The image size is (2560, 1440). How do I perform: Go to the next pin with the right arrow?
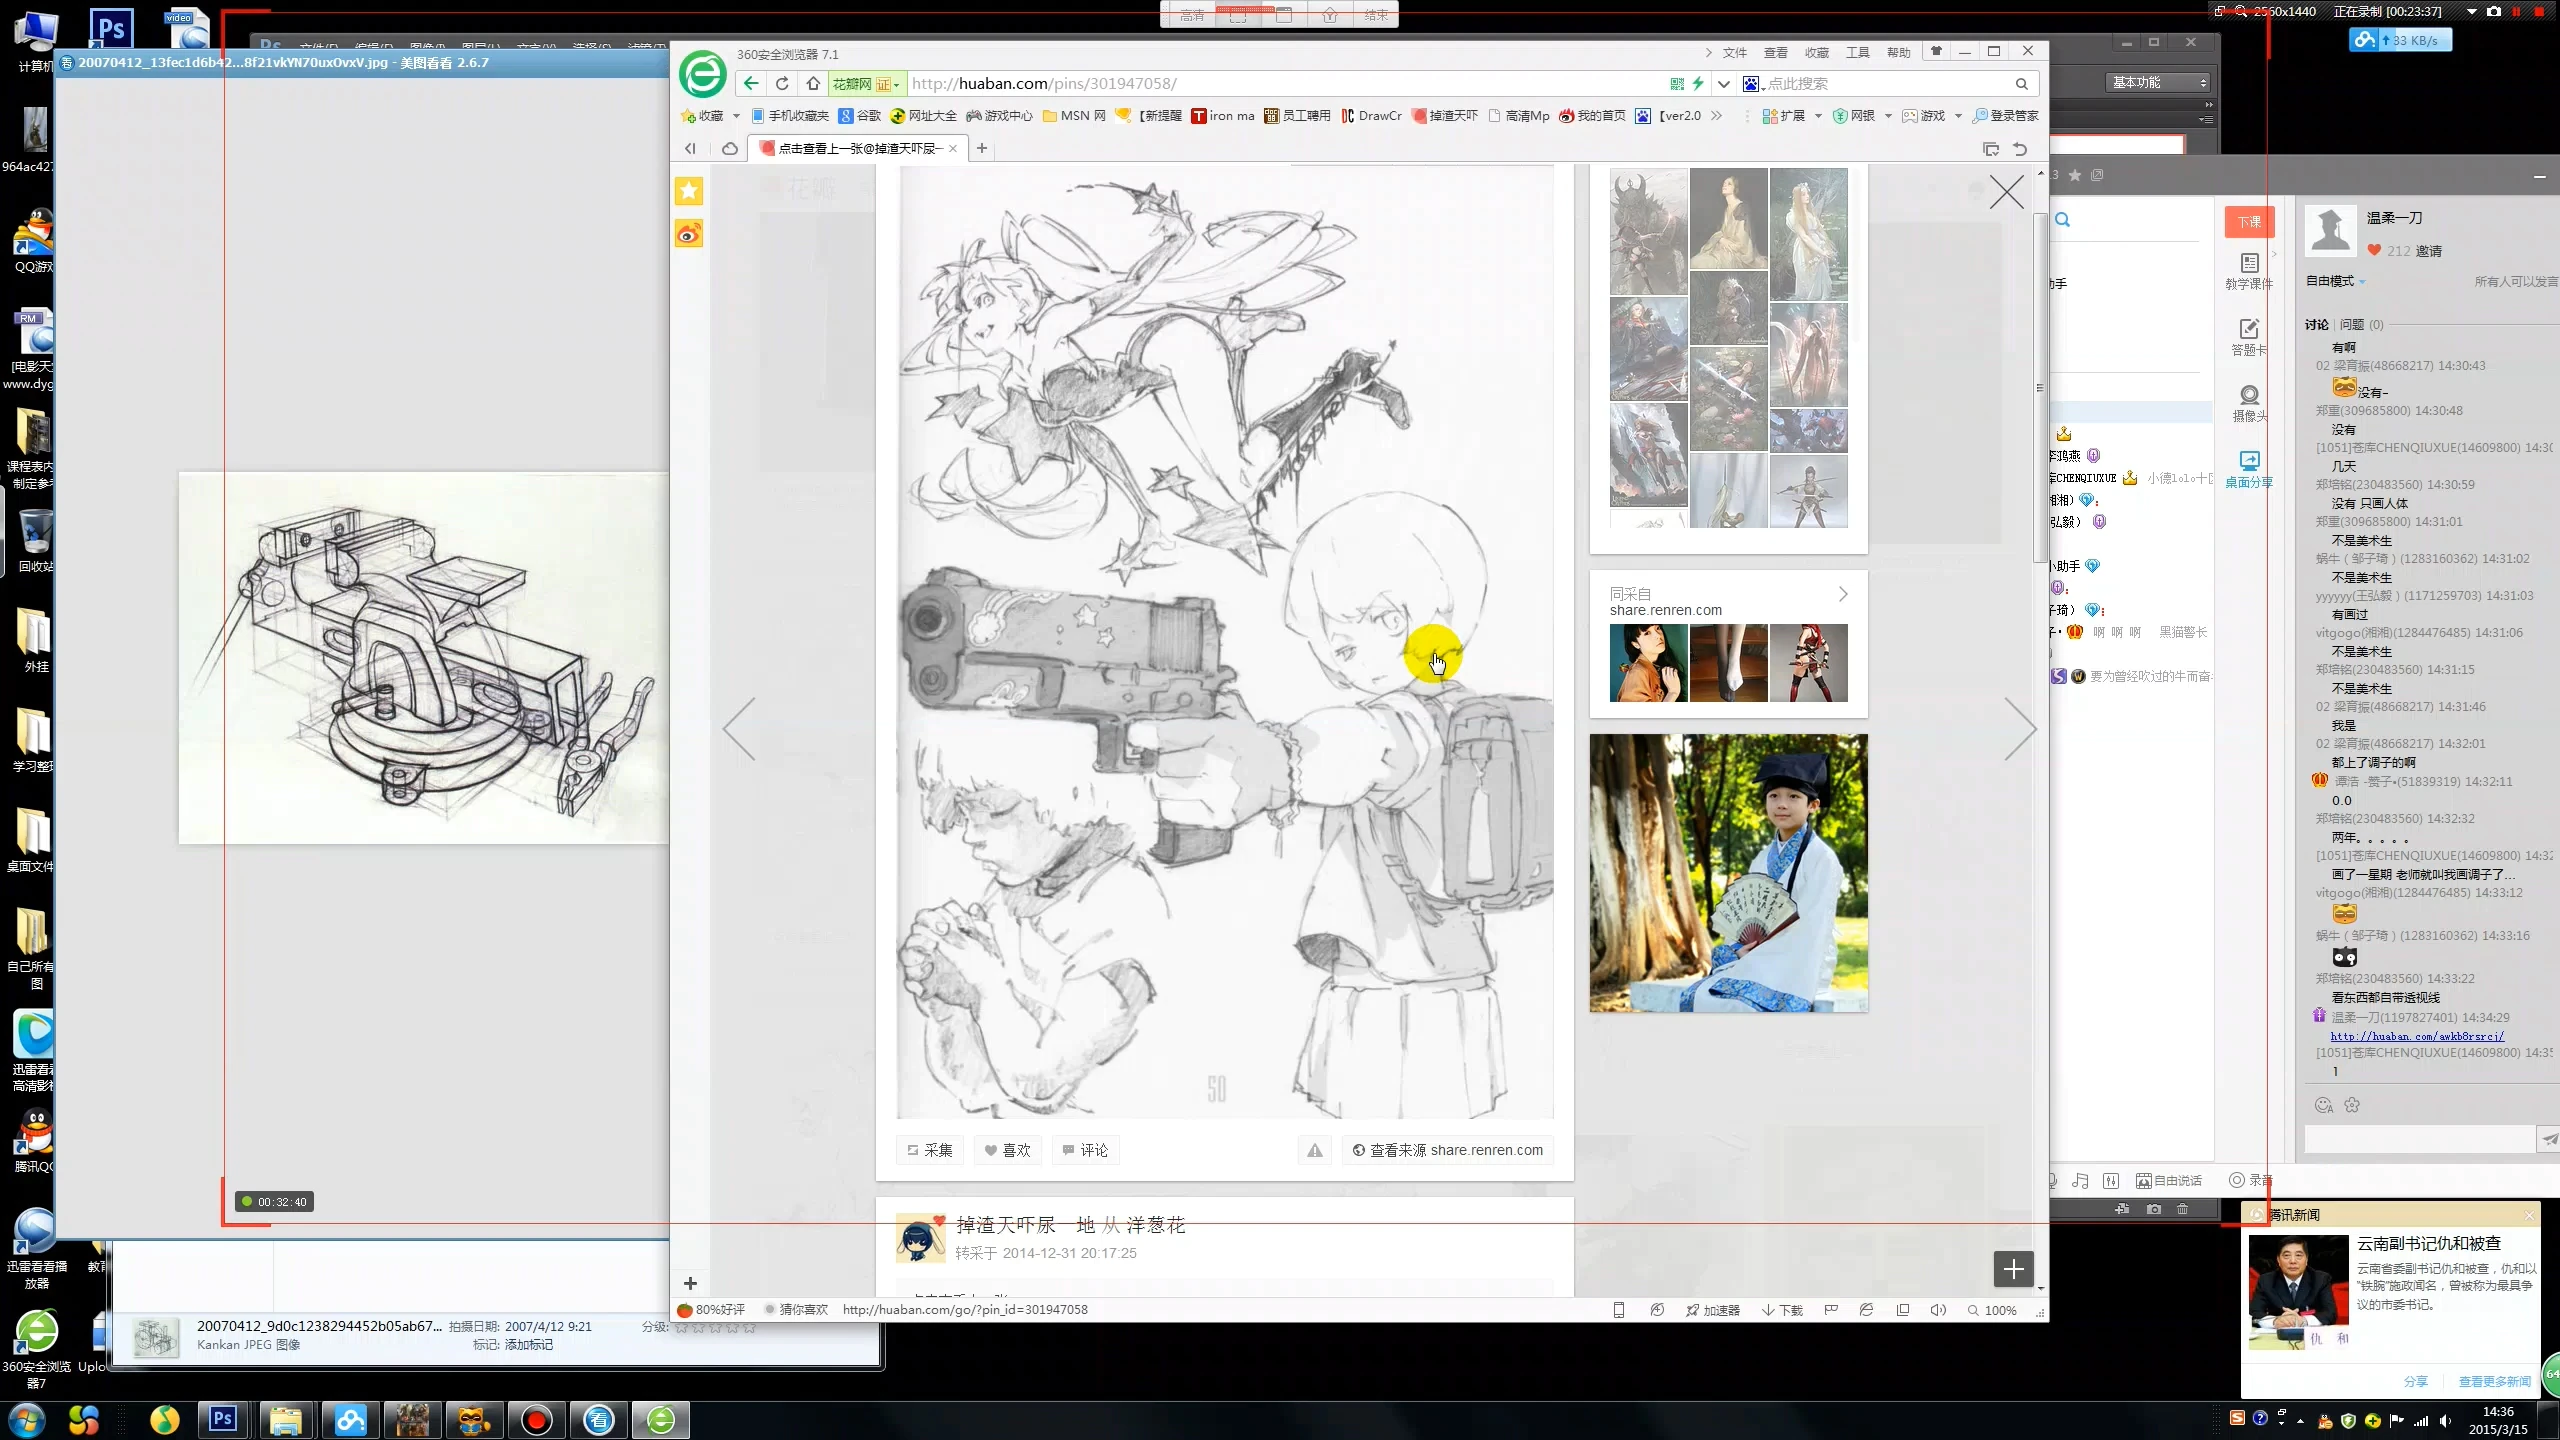pyautogui.click(x=2020, y=729)
